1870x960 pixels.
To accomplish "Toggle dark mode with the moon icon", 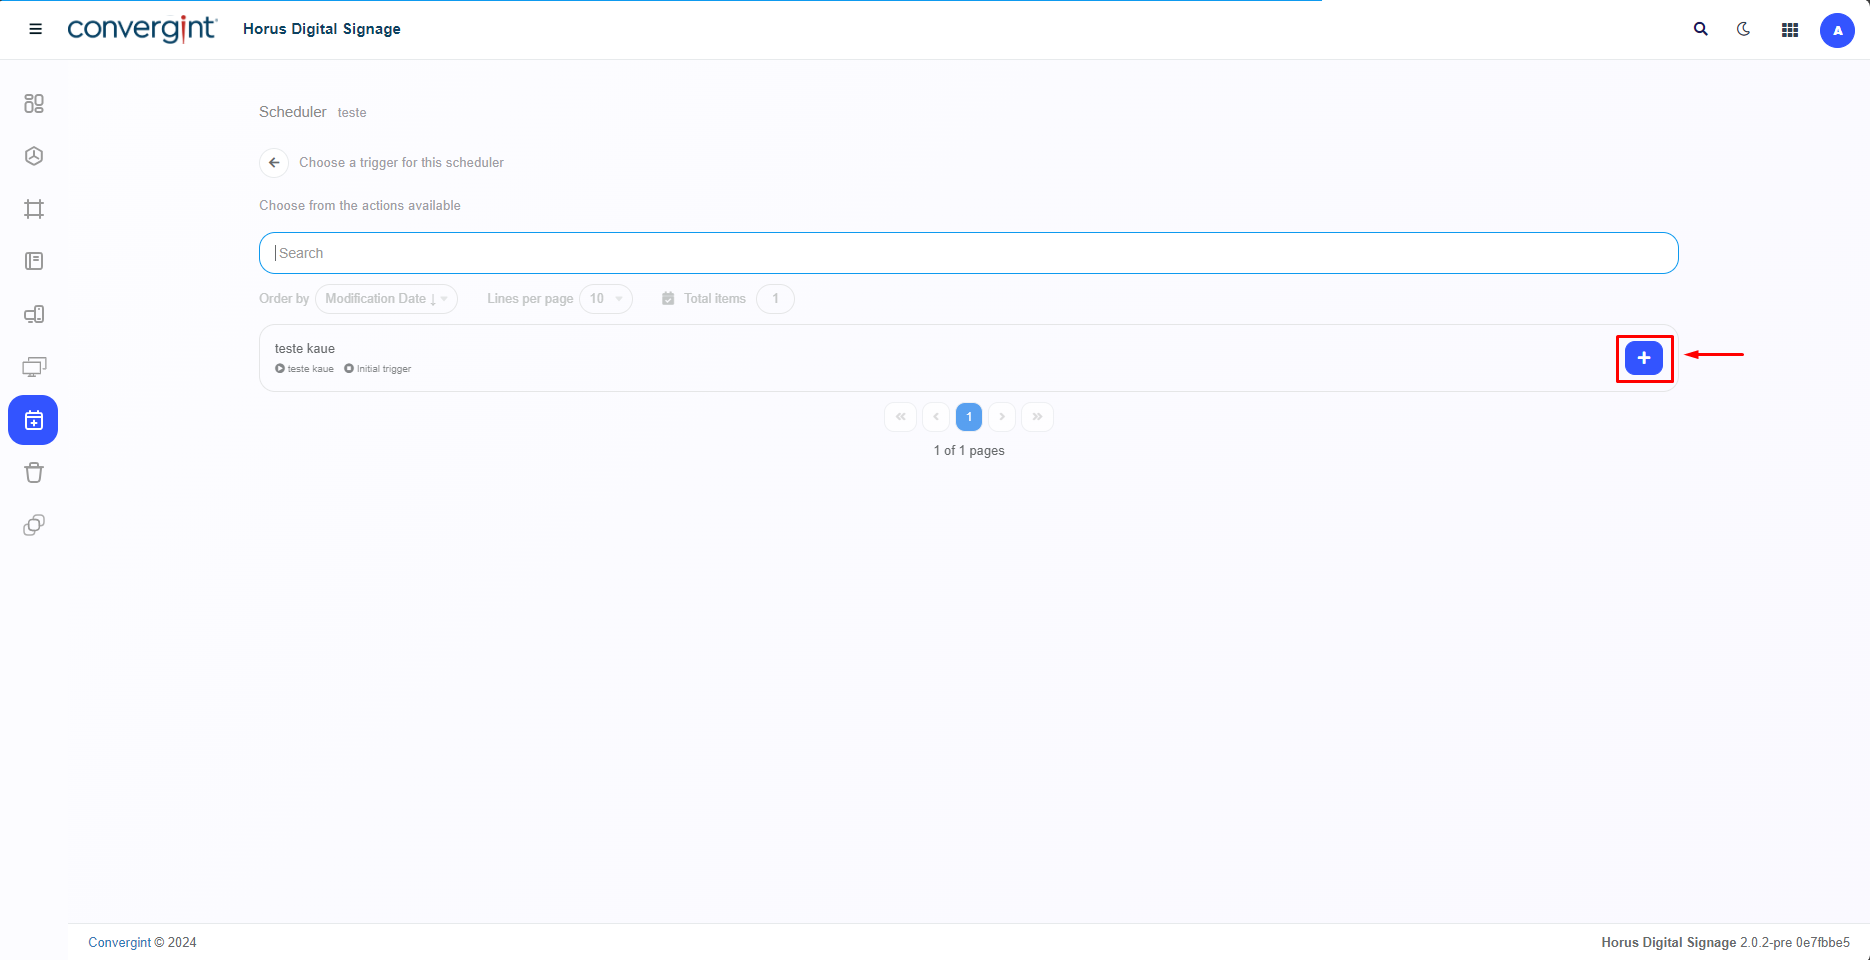I will [1744, 30].
